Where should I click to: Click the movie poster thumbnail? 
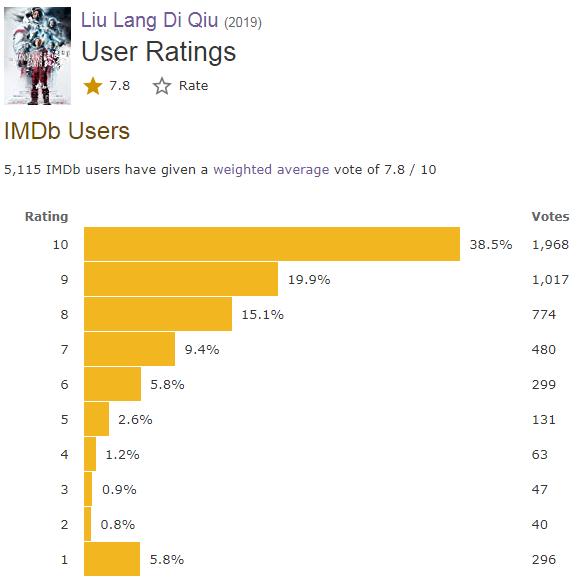(x=37, y=56)
